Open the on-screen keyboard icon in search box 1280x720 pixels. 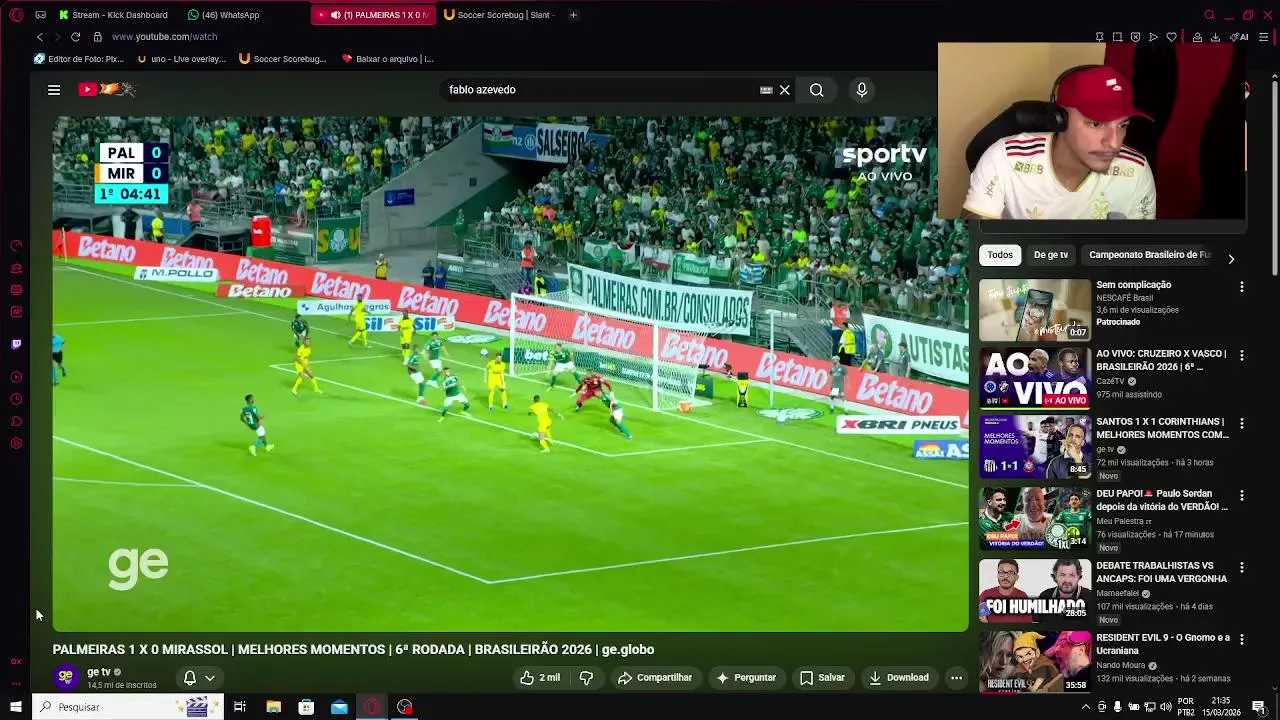click(766, 90)
